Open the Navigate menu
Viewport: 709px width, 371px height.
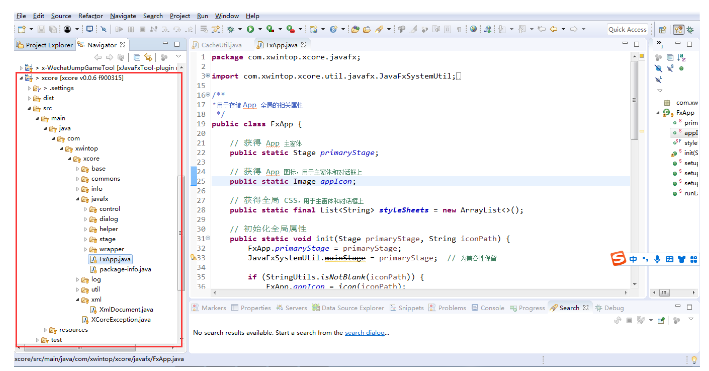pyautogui.click(x=123, y=16)
